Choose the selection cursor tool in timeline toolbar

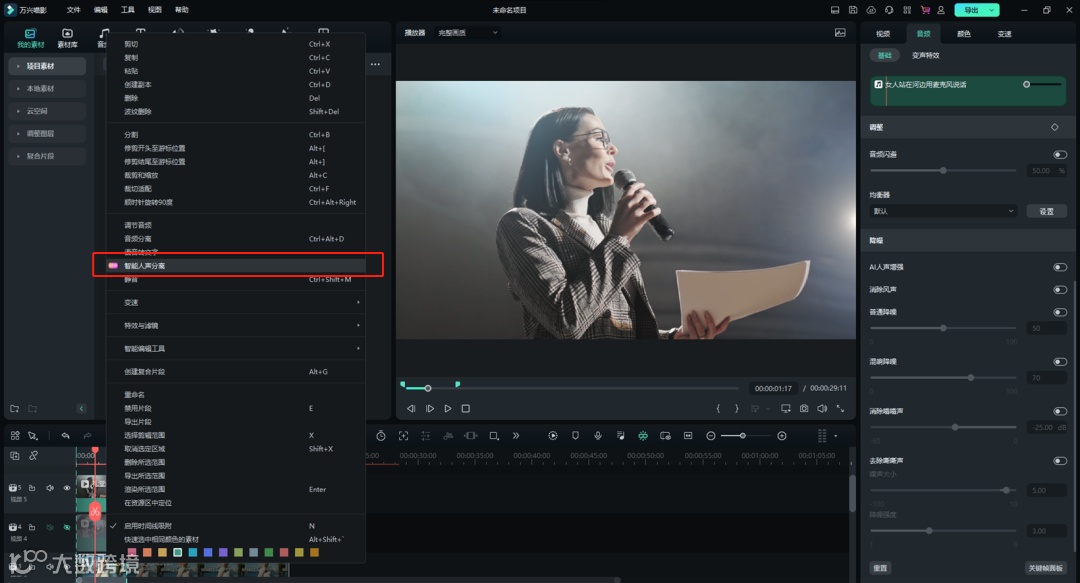pyautogui.click(x=32, y=436)
